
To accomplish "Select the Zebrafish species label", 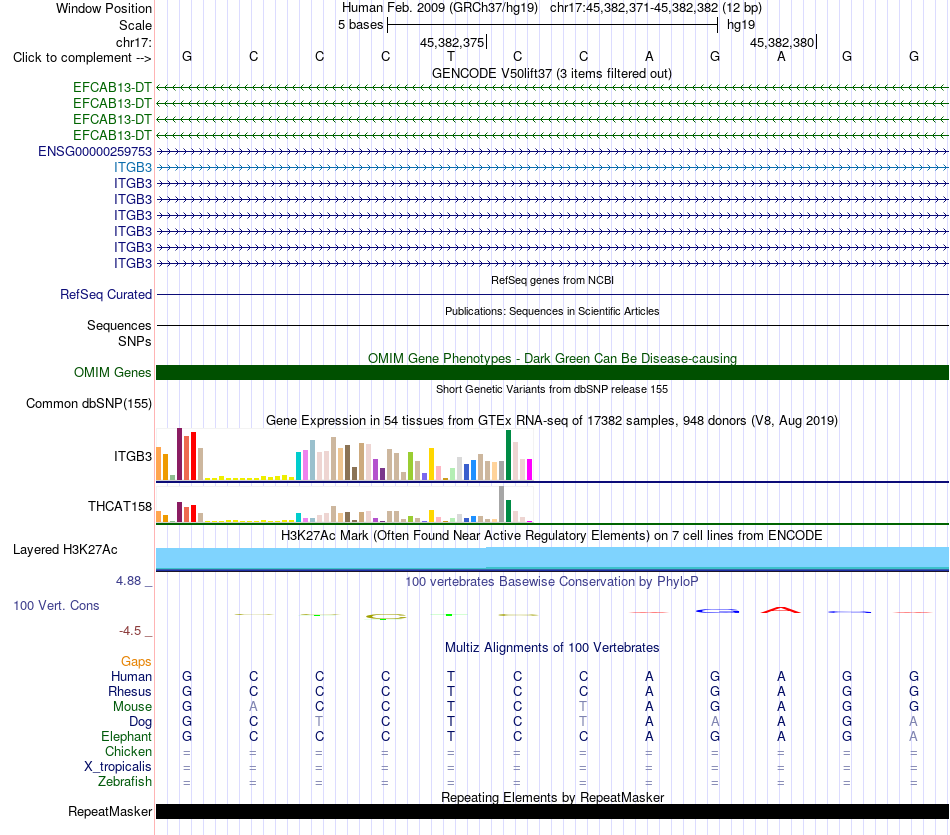I will point(125,782).
